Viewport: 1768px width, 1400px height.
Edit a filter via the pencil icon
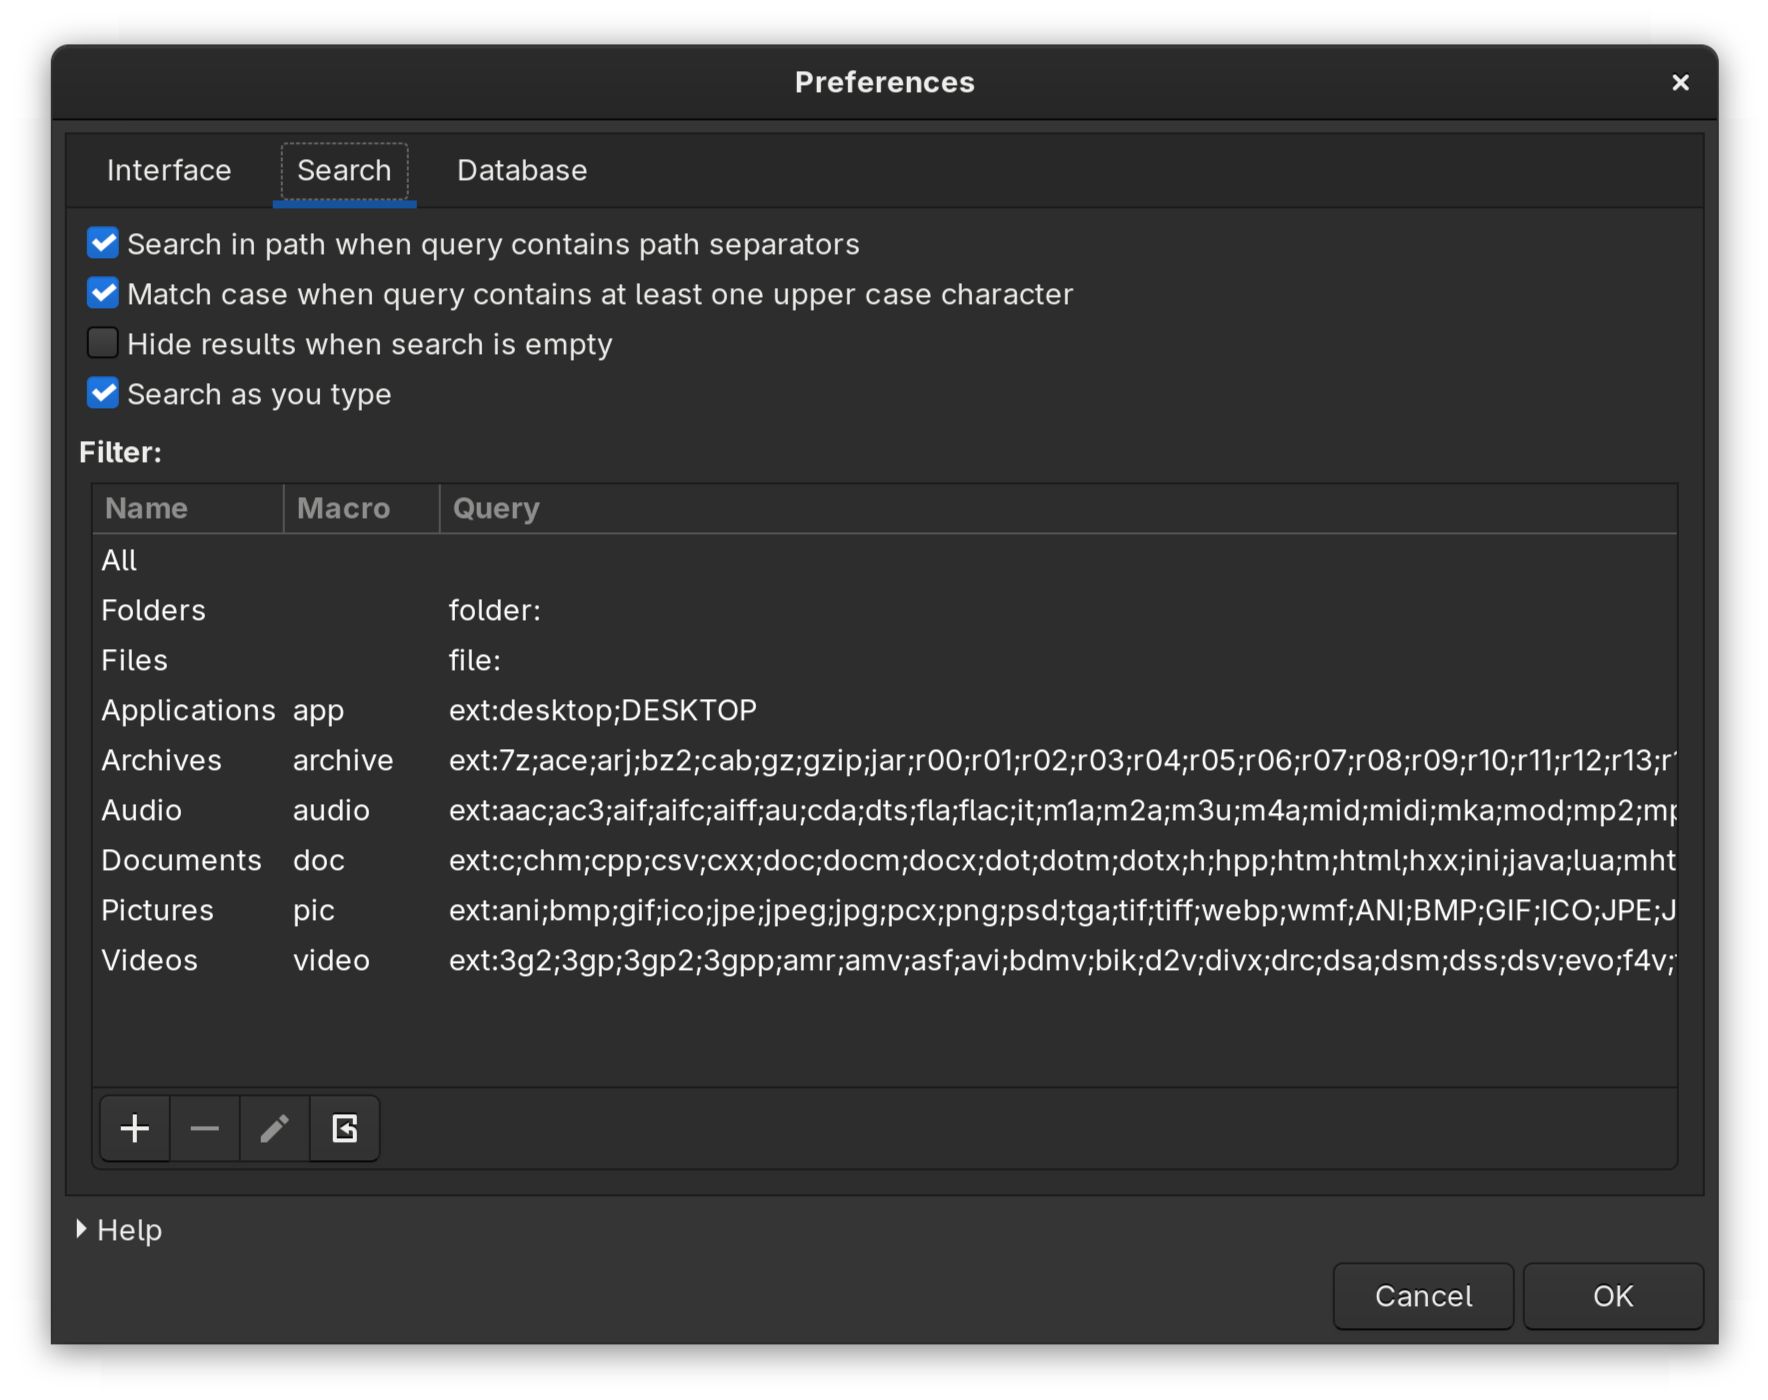[274, 1128]
